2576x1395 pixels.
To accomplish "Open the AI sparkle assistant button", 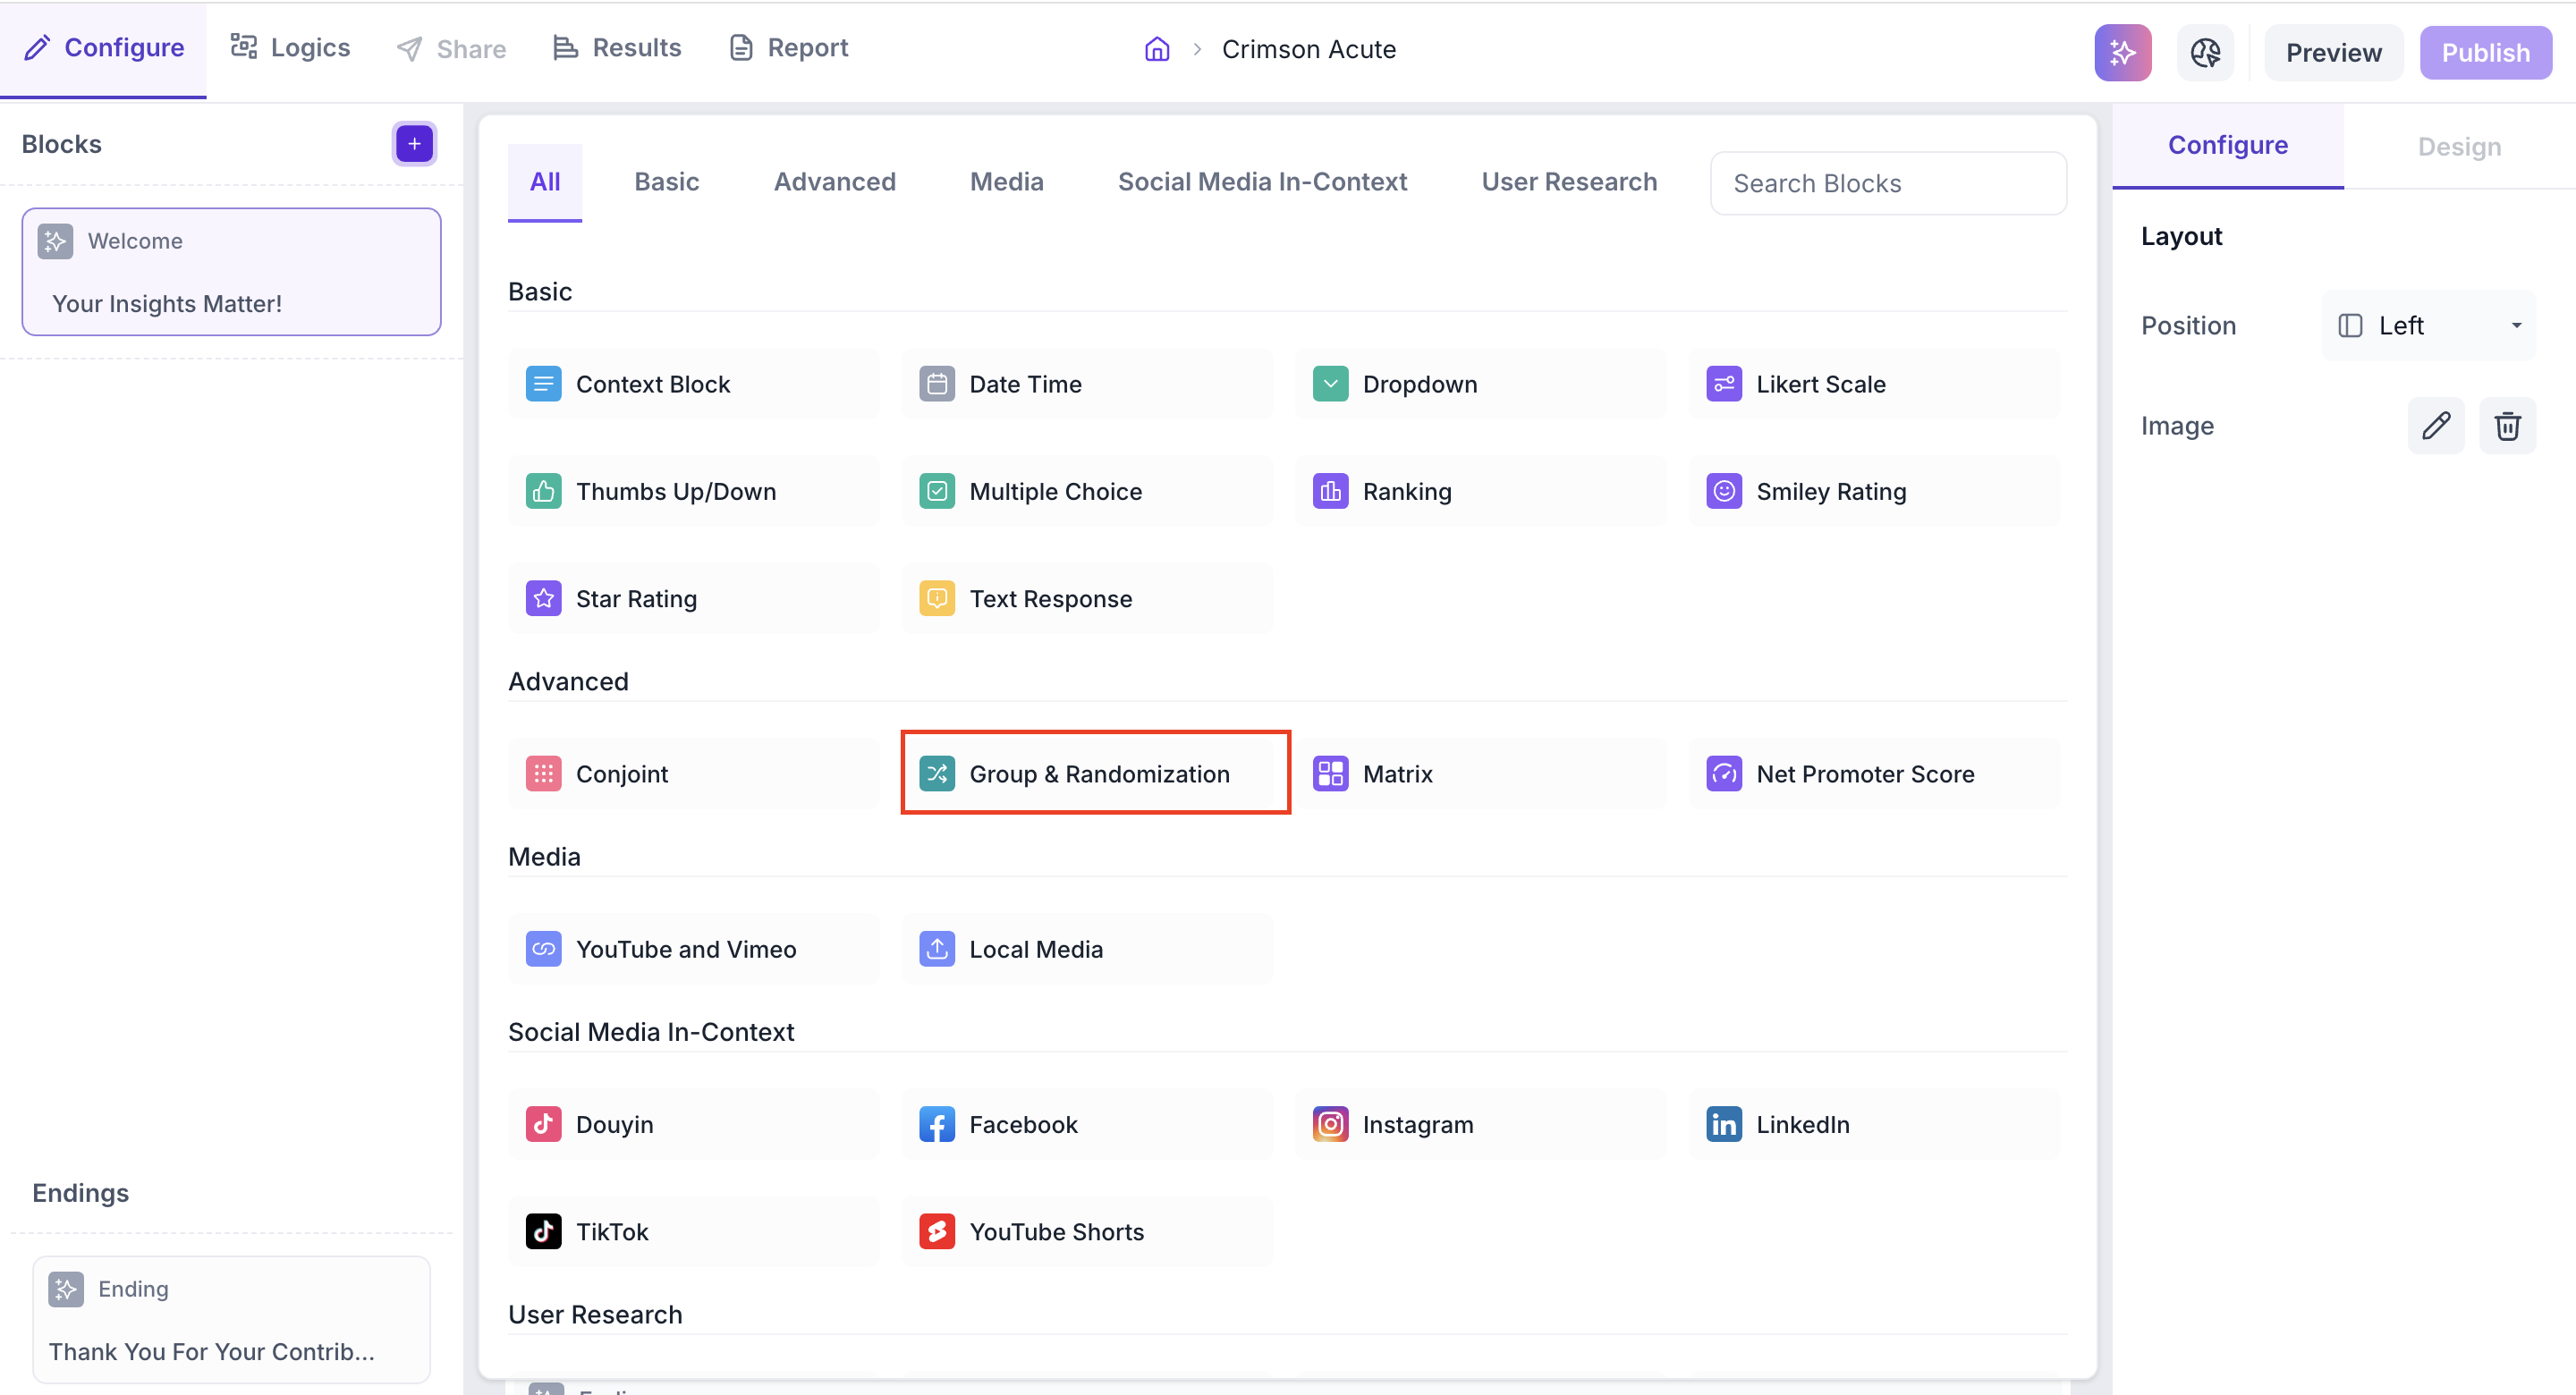I will [2122, 52].
